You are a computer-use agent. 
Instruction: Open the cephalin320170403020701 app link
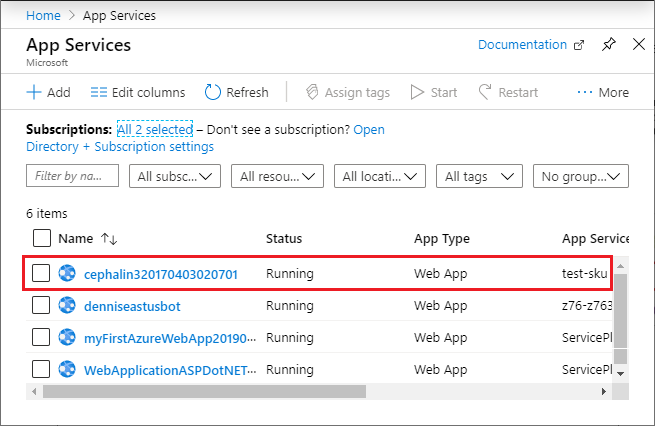(160, 273)
